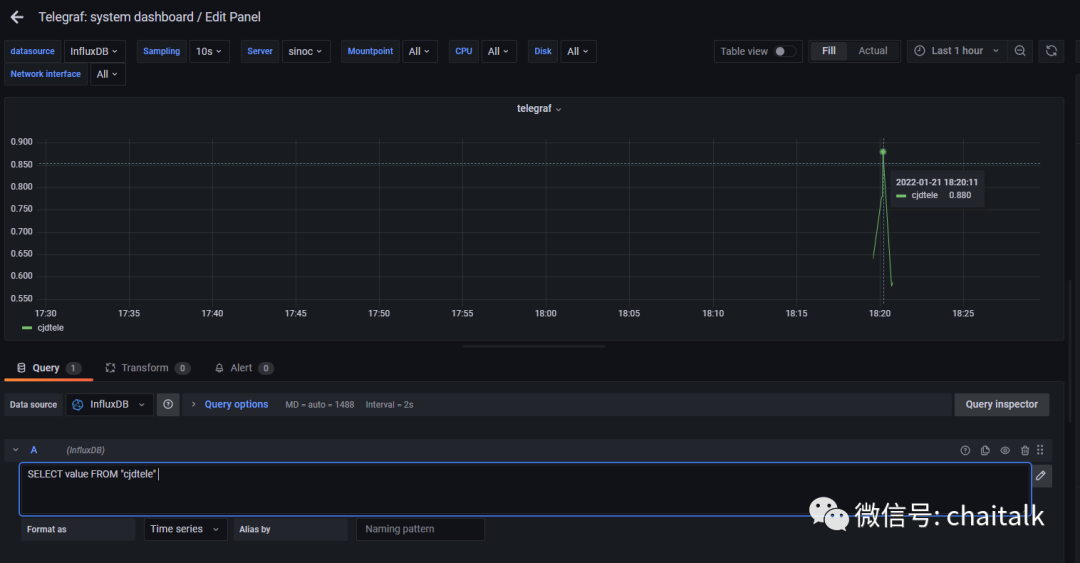Grab the drag handle for query A
This screenshot has width=1080, height=563.
tap(1041, 450)
